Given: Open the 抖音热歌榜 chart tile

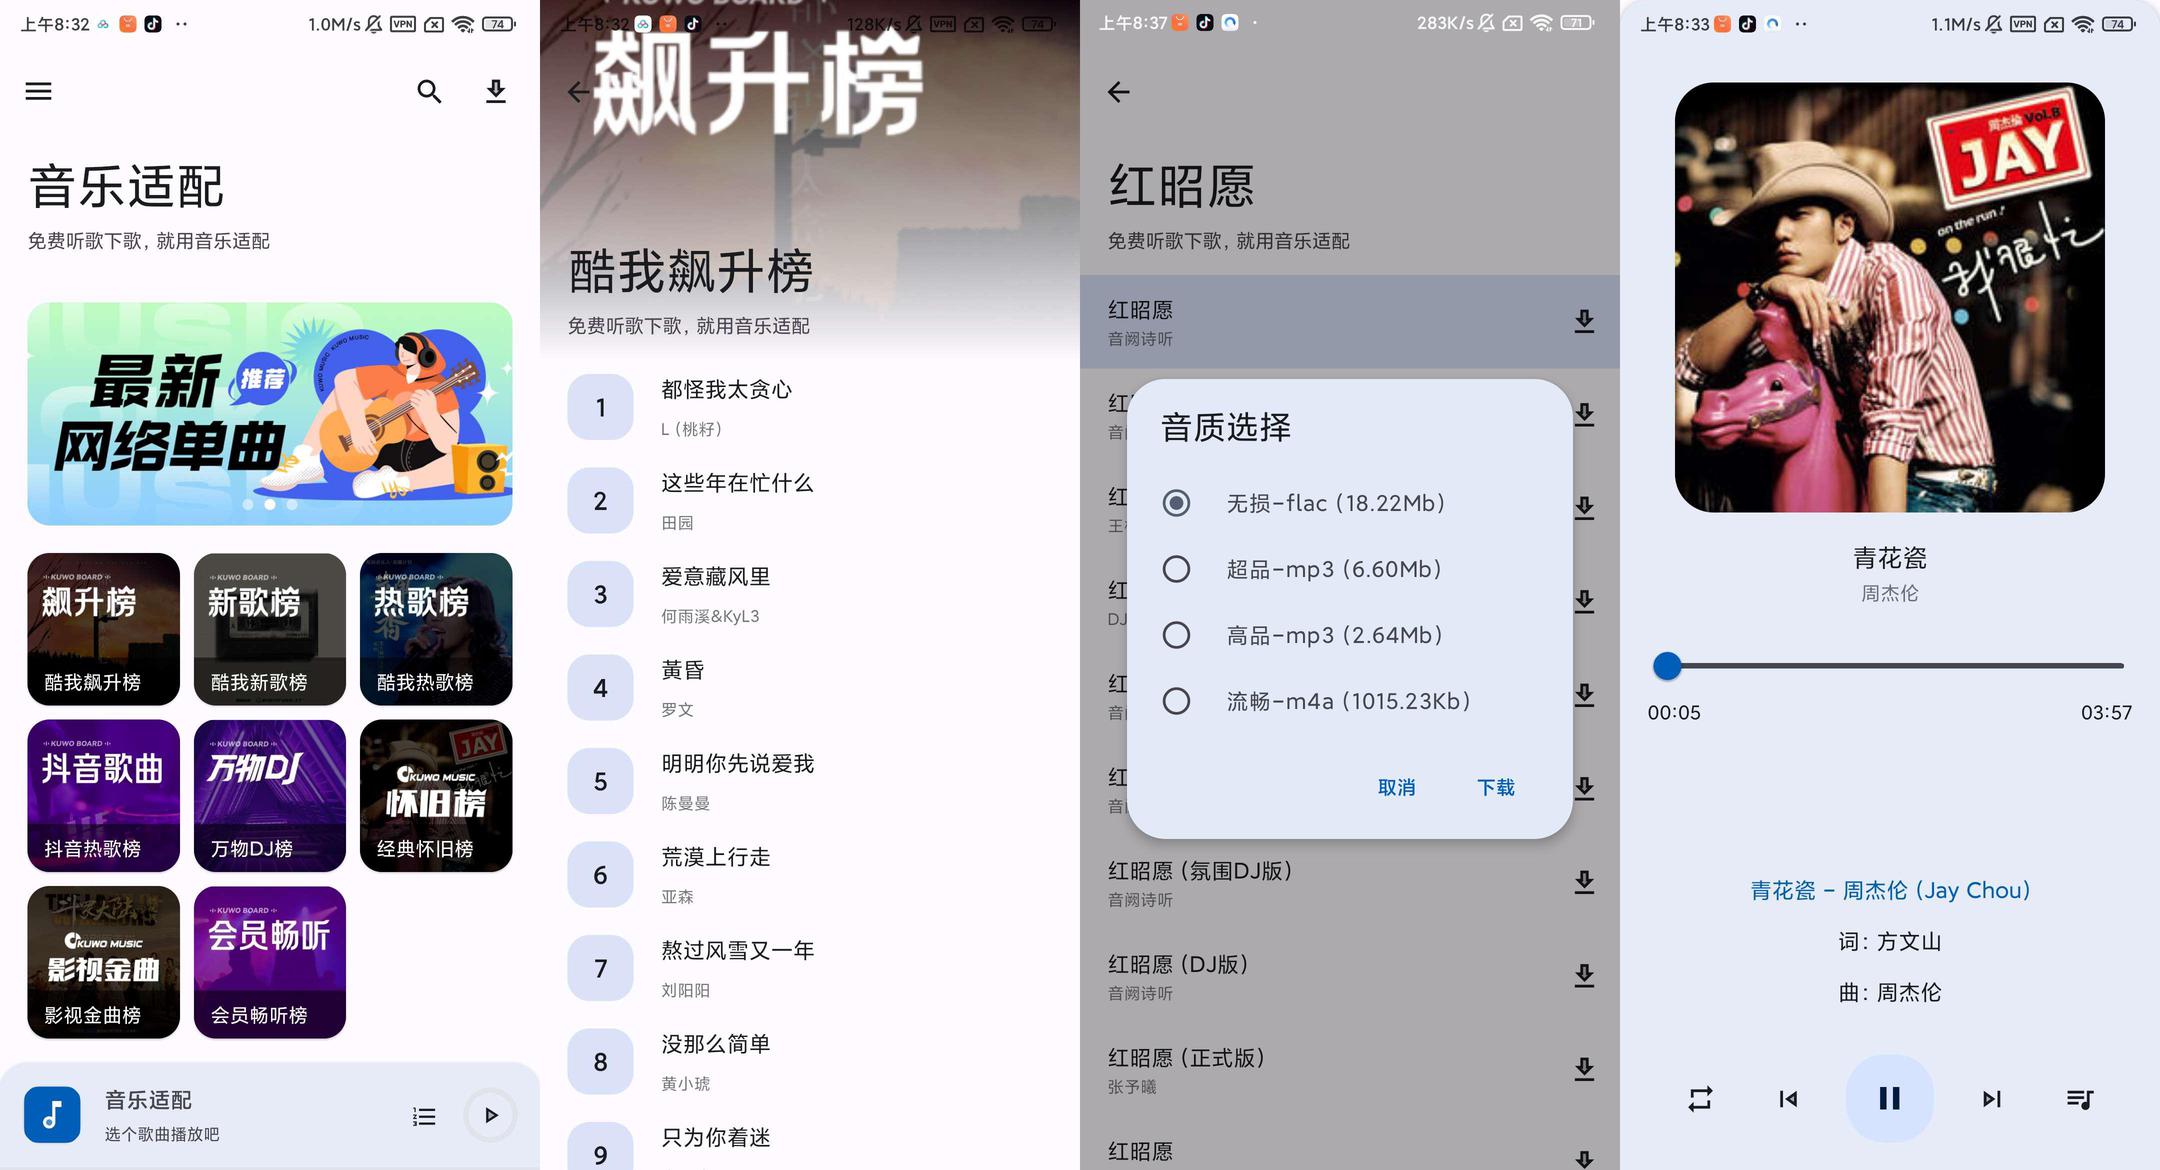Looking at the screenshot, I should [x=103, y=795].
